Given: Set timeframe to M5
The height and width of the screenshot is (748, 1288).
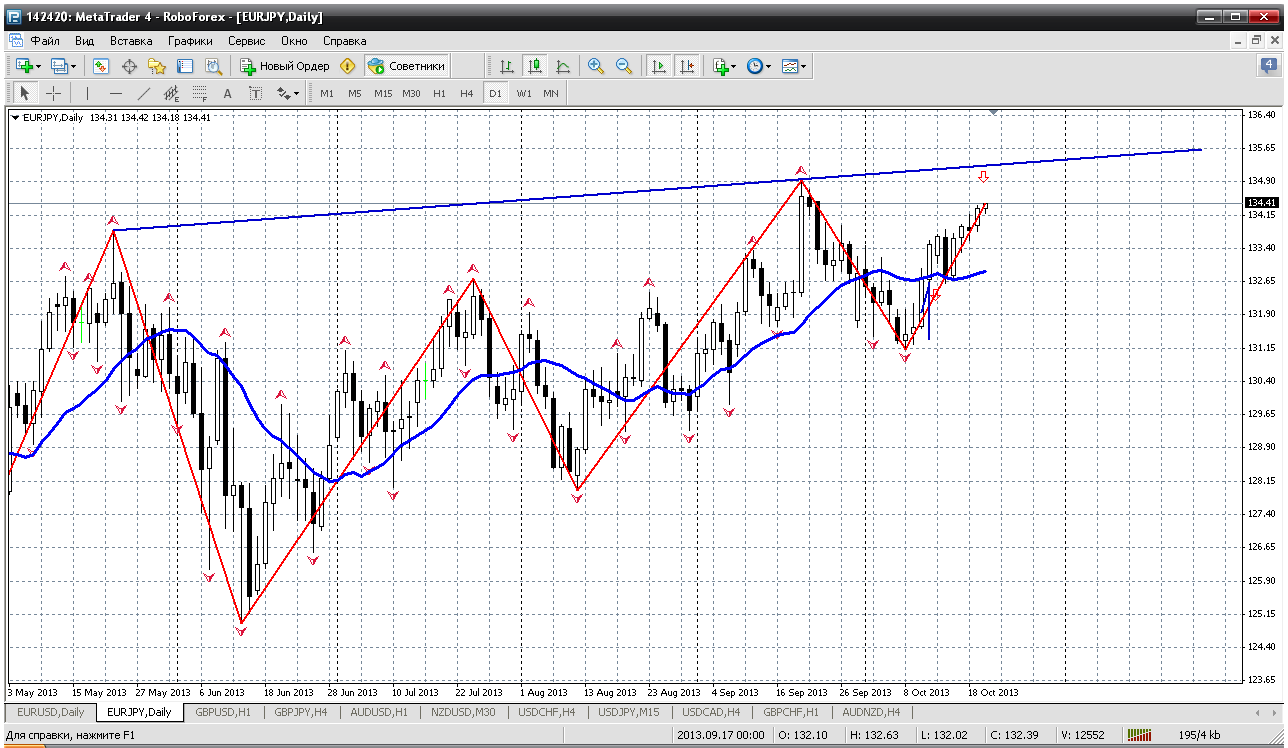Looking at the screenshot, I should pyautogui.click(x=355, y=93).
